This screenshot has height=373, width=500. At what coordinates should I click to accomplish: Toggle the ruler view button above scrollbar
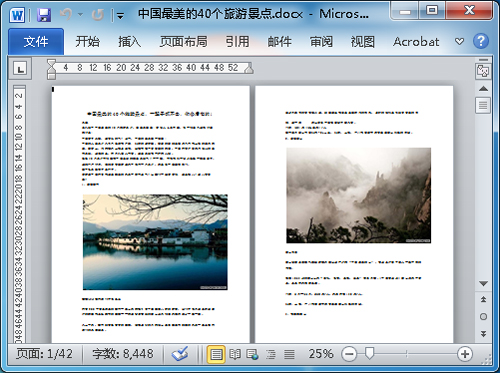click(483, 70)
